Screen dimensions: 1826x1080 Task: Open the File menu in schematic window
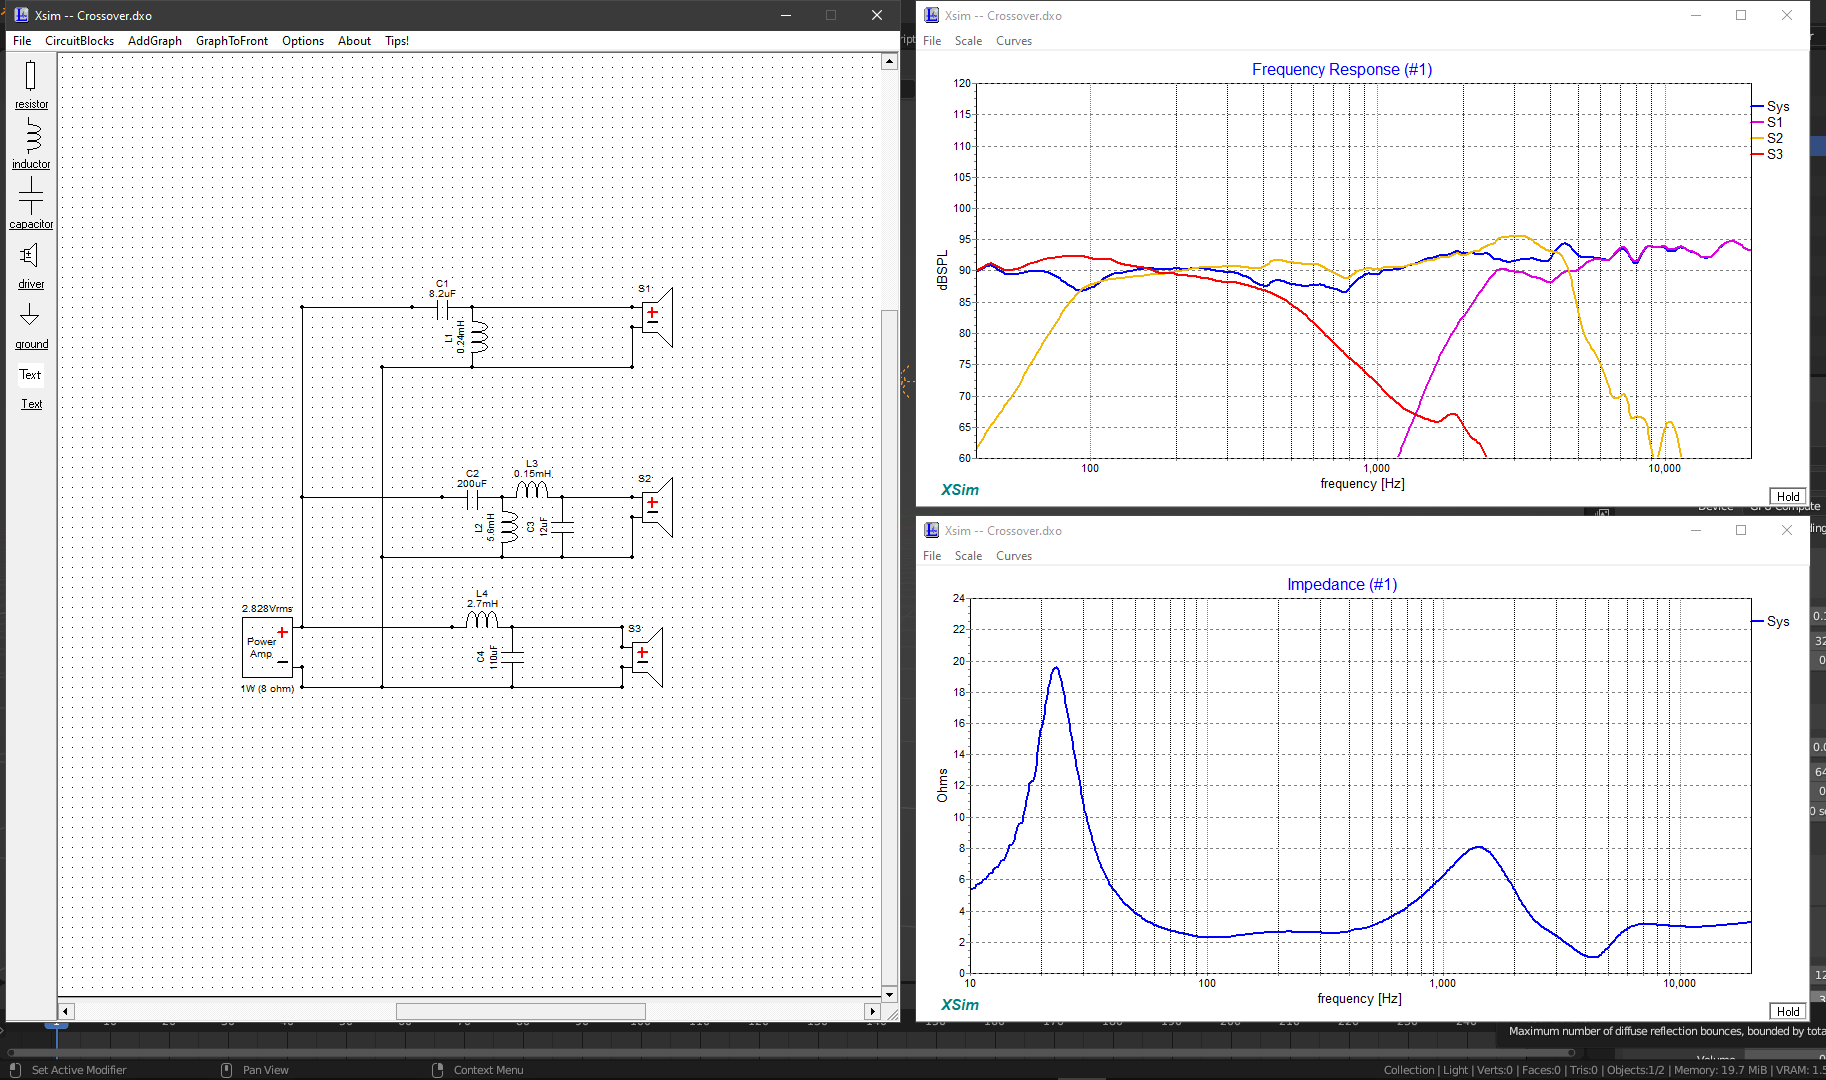click(22, 41)
